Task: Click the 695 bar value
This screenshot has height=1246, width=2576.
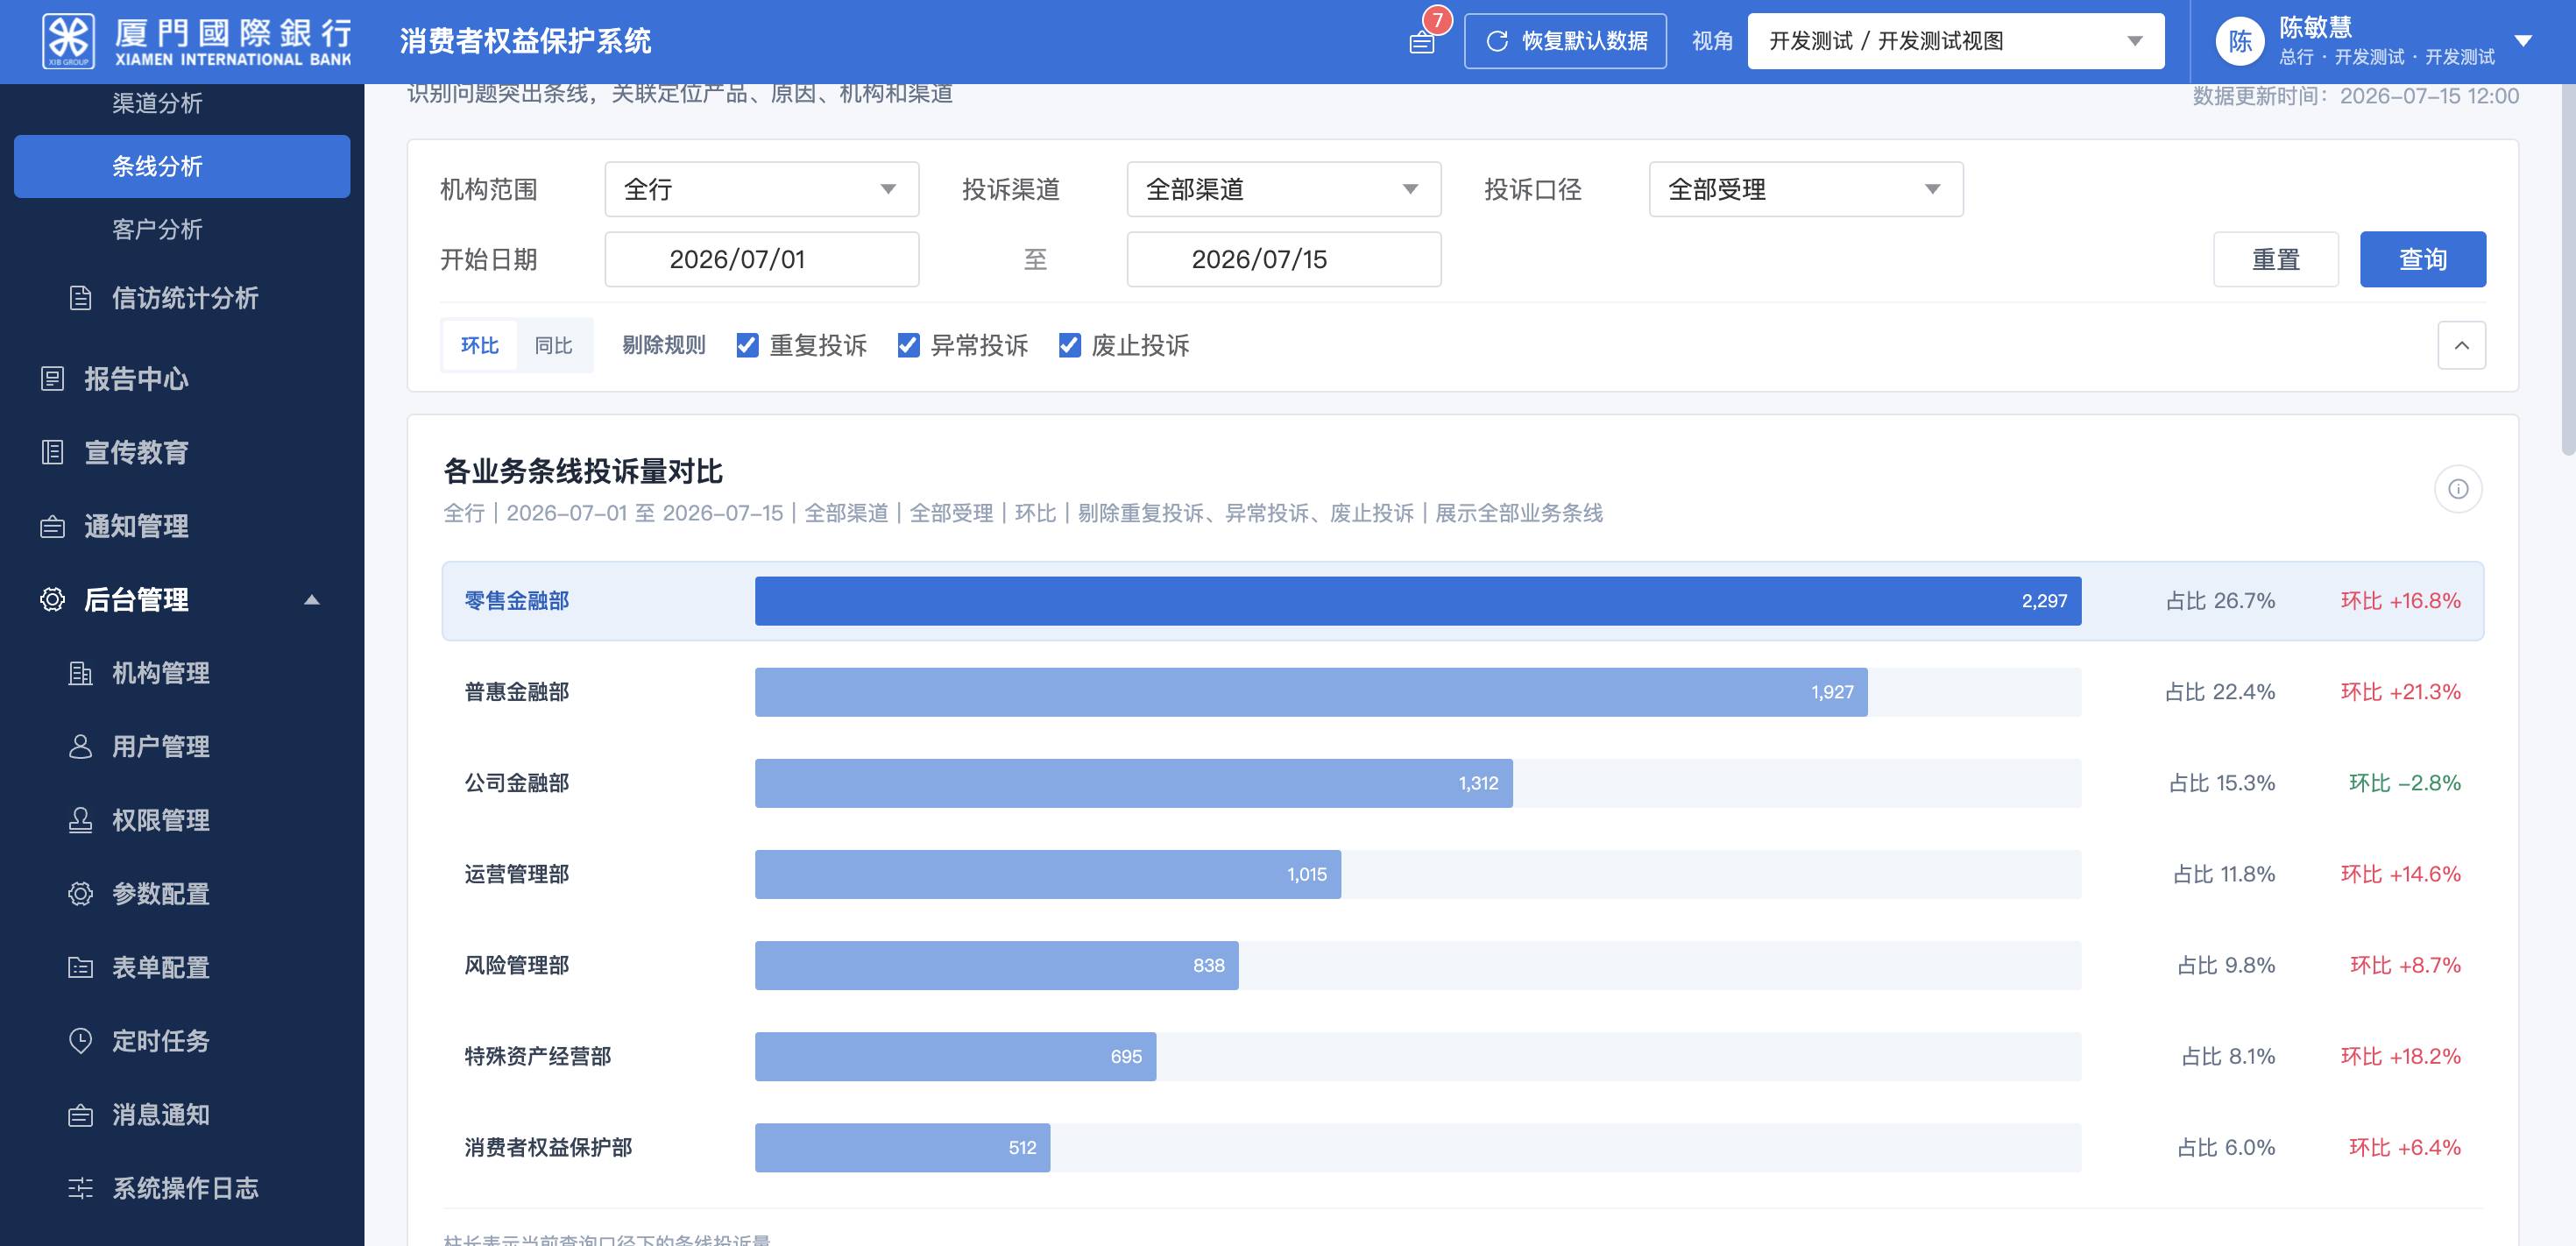Action: pyautogui.click(x=1126, y=1056)
